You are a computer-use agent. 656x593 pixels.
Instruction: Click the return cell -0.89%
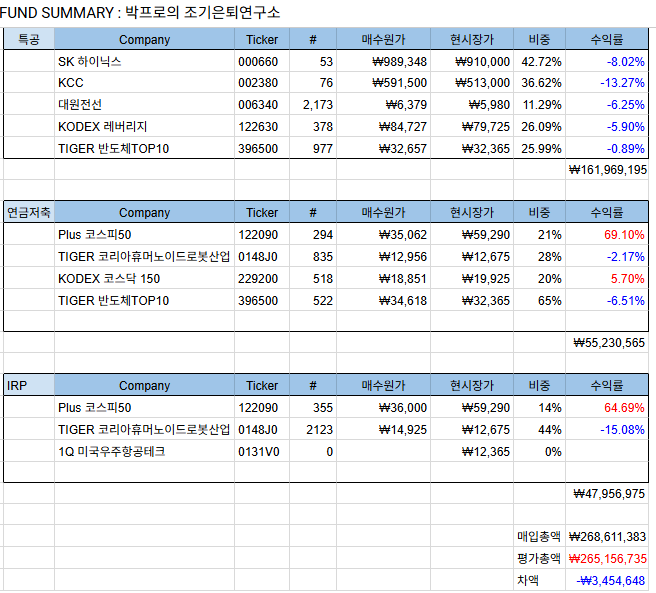pyautogui.click(x=607, y=148)
